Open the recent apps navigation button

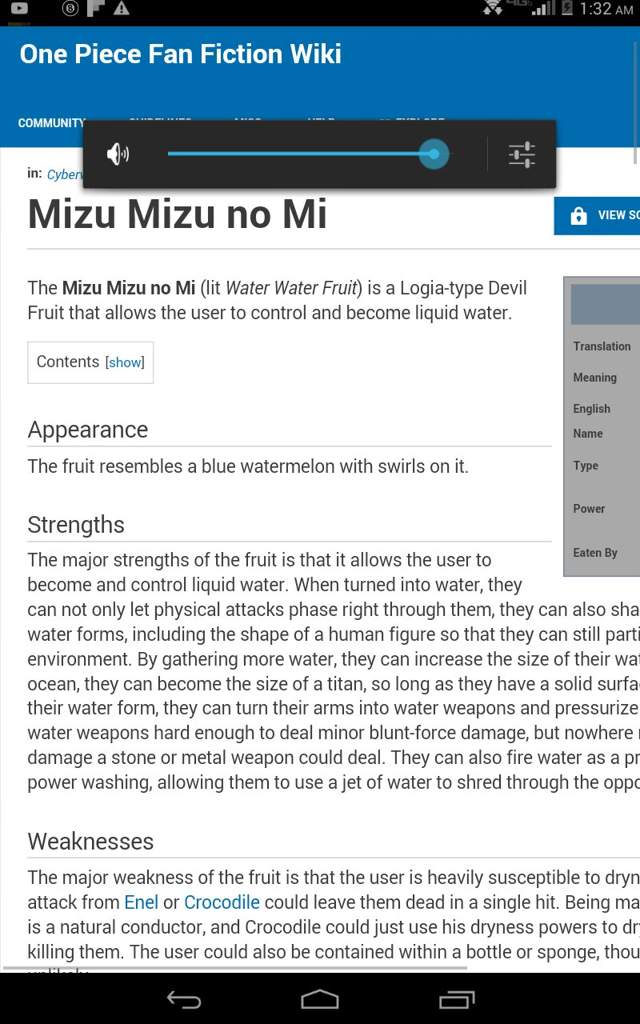(x=456, y=999)
